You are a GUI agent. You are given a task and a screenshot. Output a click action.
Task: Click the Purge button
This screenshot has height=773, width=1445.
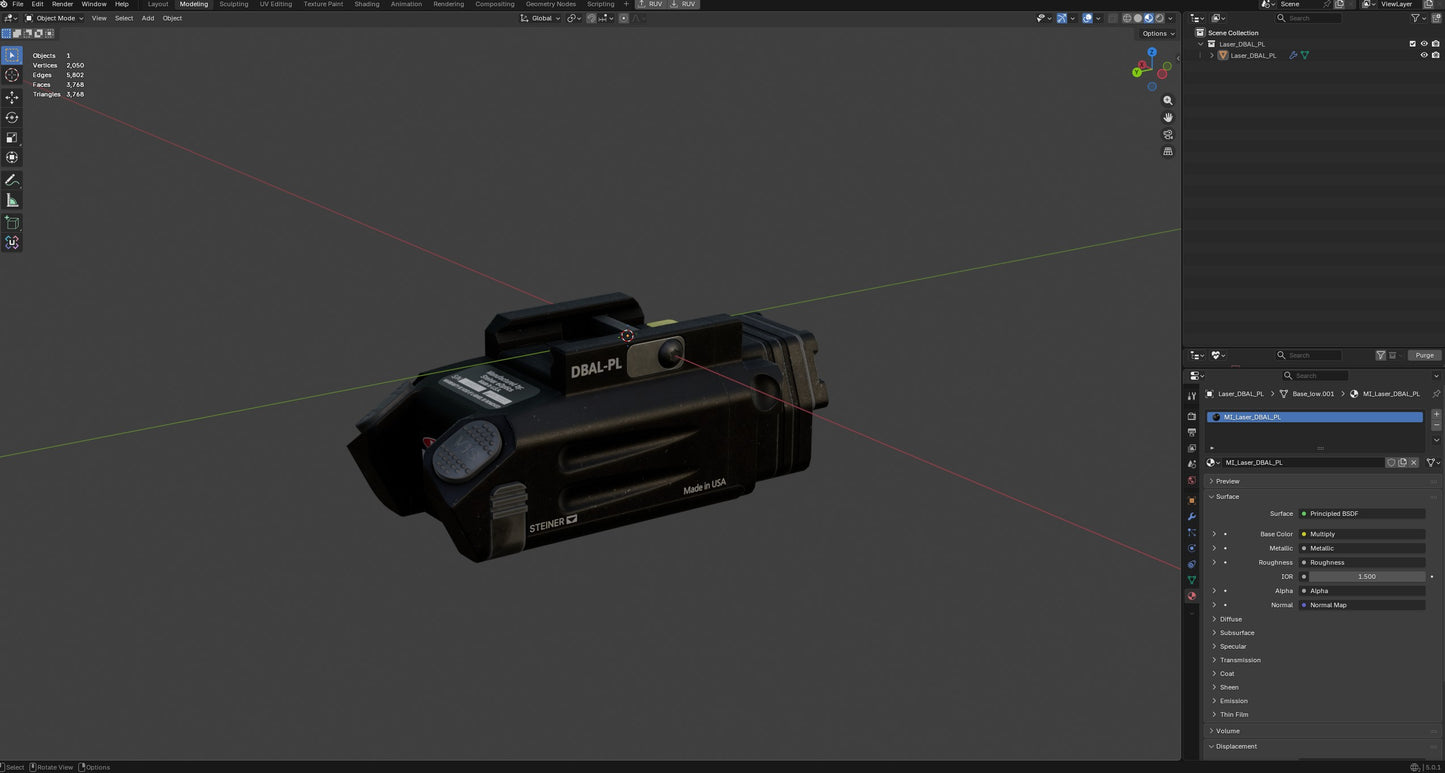click(1424, 355)
